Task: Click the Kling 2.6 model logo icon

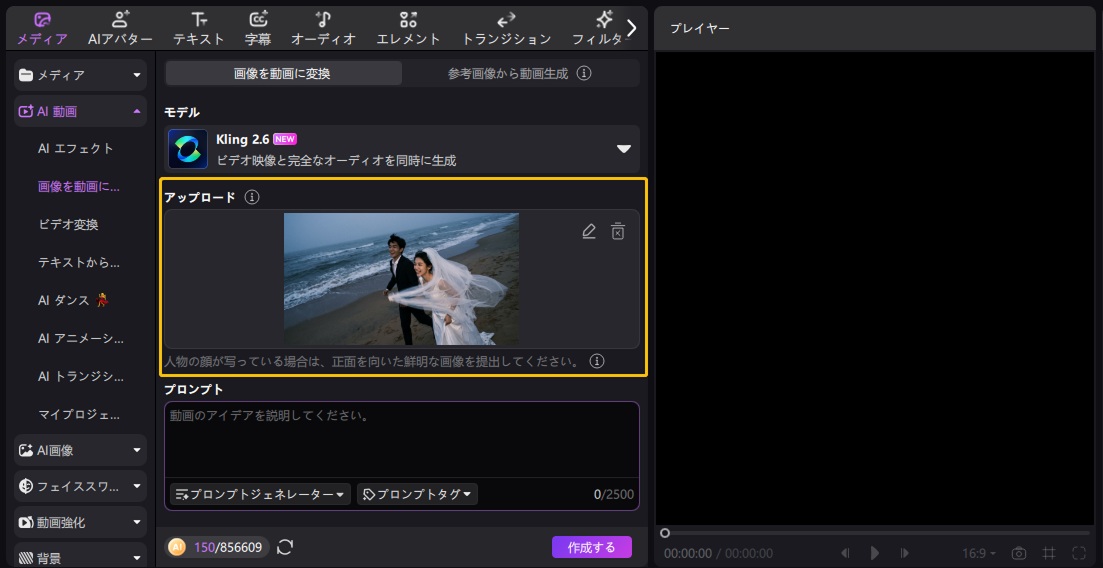Action: (188, 149)
